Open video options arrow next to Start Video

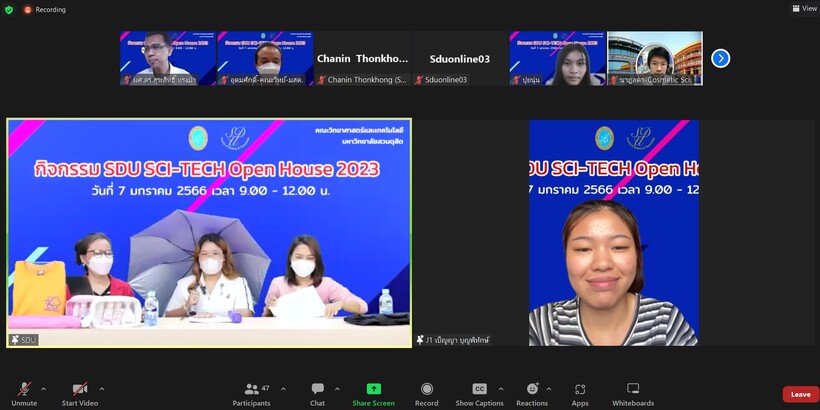pos(102,389)
